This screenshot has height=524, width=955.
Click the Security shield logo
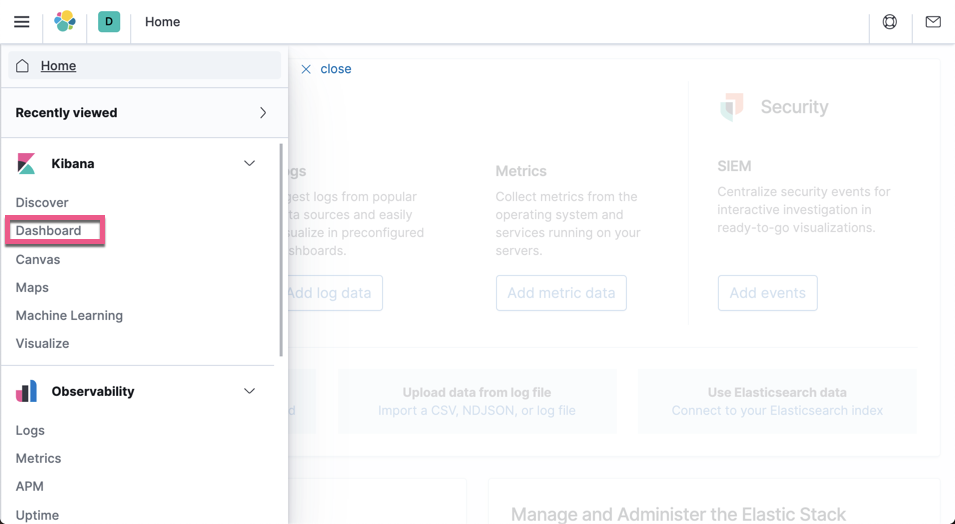click(x=731, y=107)
